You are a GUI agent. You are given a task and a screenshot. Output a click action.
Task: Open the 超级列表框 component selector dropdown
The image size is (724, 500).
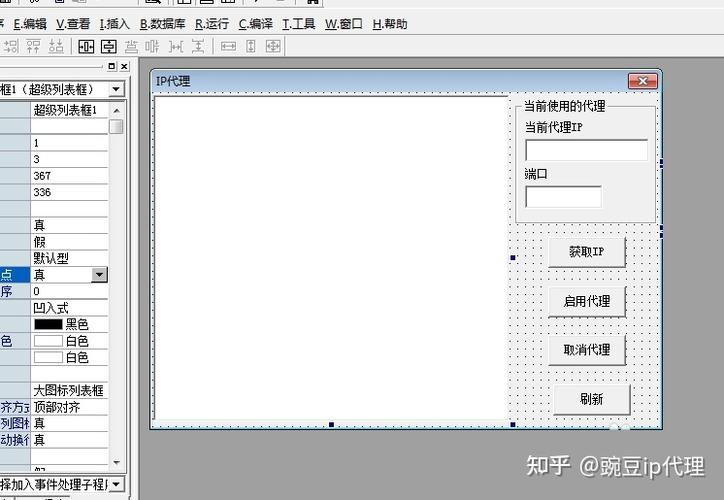pyautogui.click(x=116, y=89)
